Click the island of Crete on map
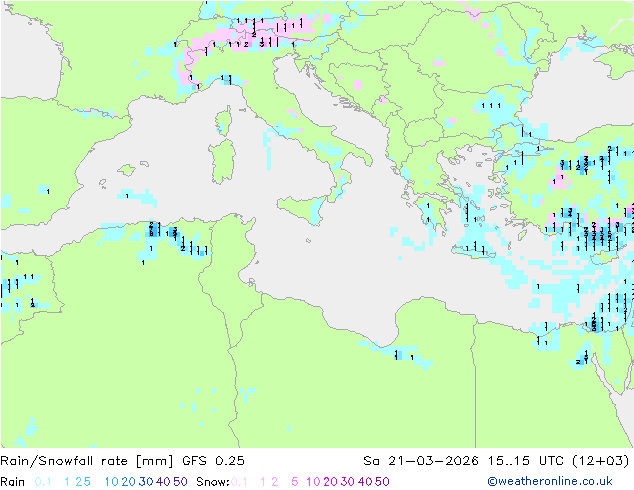634x490 pixels. pos(473,251)
